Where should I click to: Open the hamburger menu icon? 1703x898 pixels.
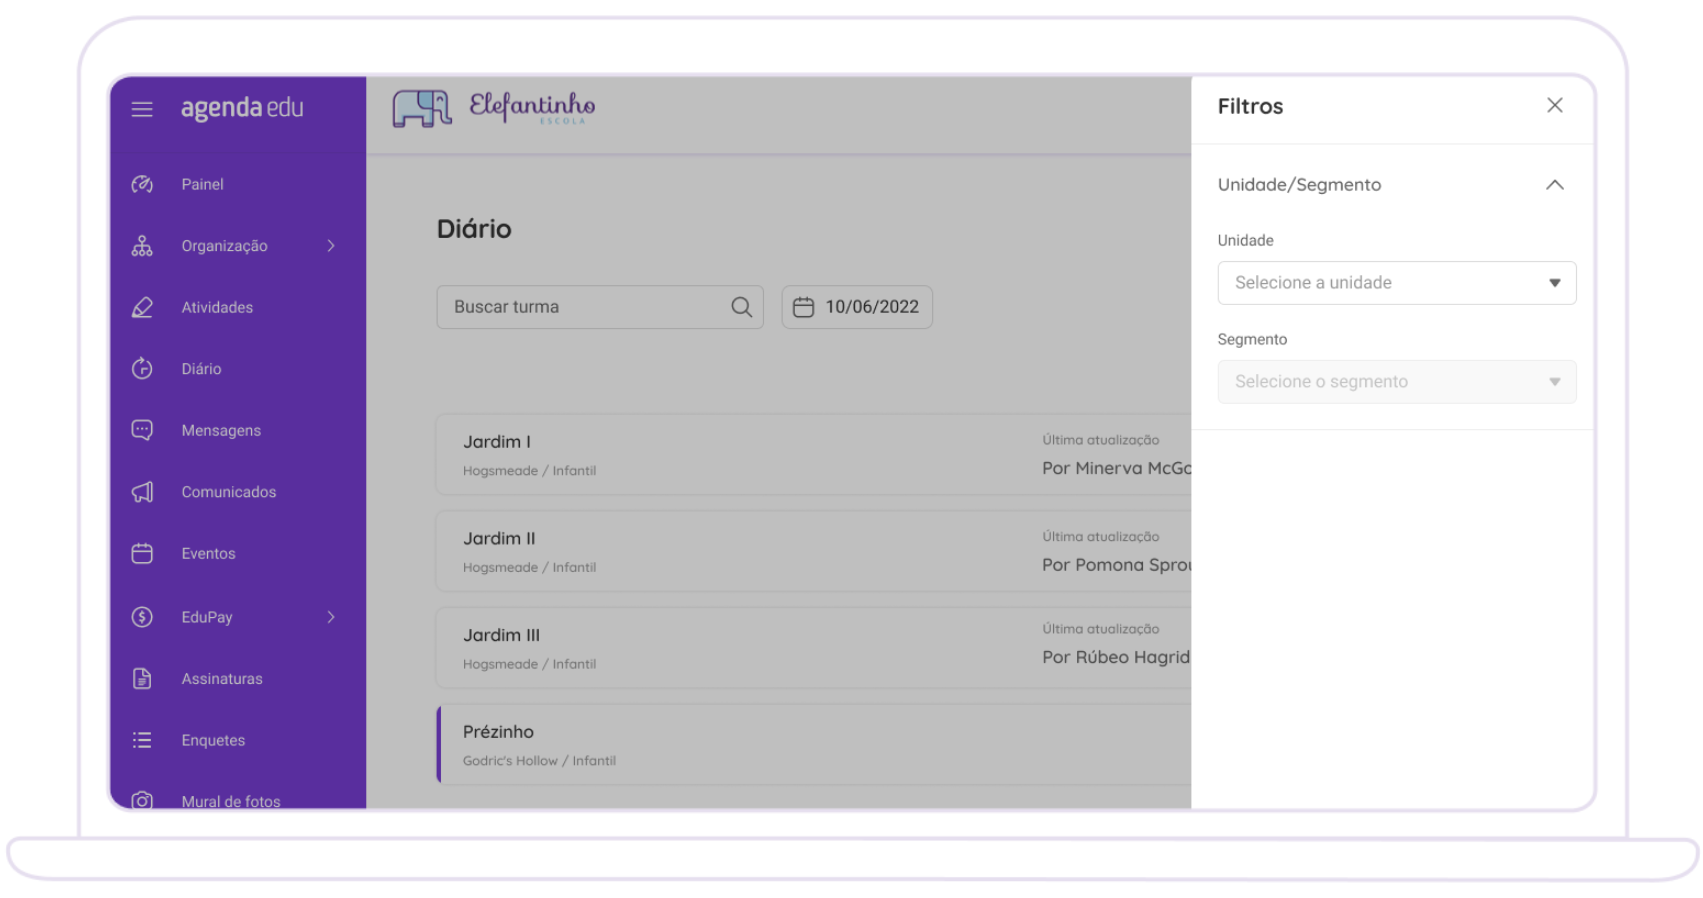click(142, 109)
